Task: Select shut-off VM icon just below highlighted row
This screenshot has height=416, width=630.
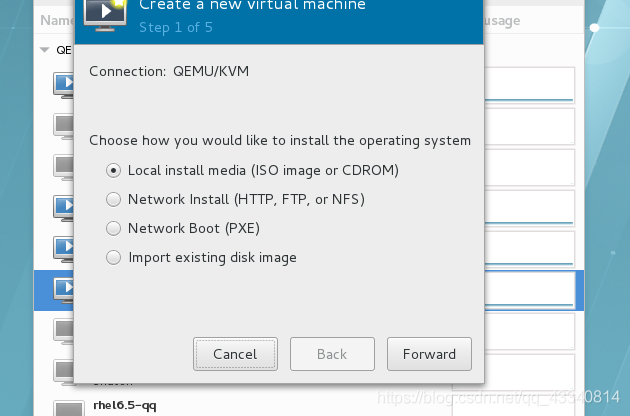Action: coord(63,331)
